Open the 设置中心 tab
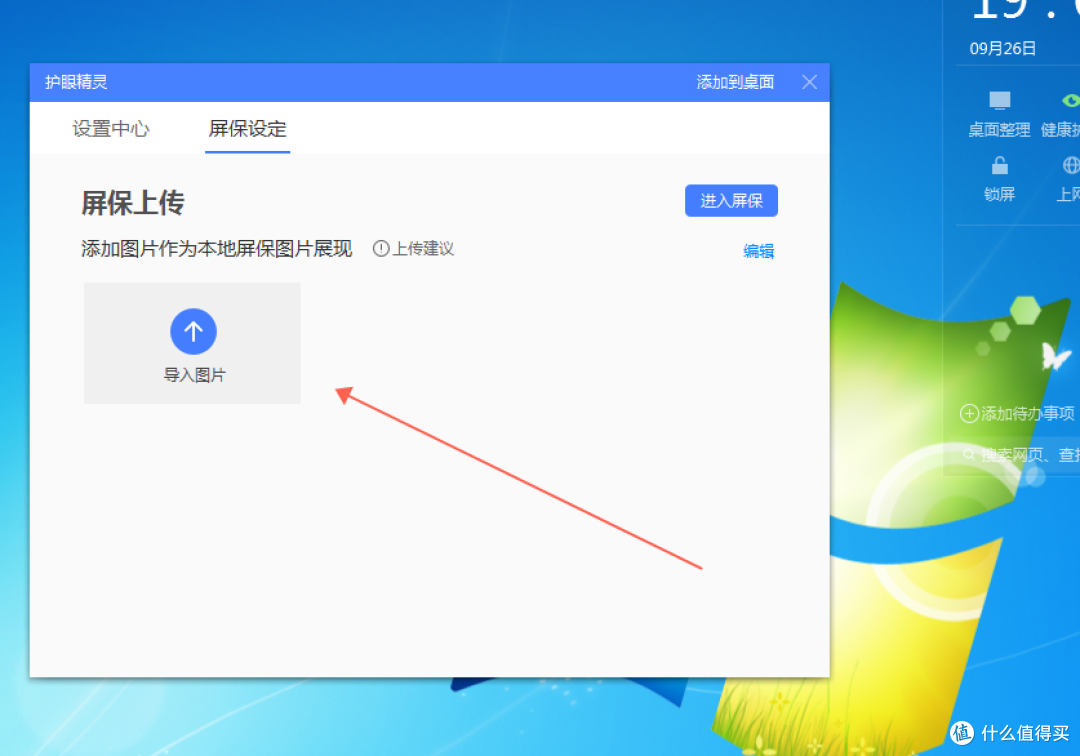The width and height of the screenshot is (1080, 756). point(111,129)
